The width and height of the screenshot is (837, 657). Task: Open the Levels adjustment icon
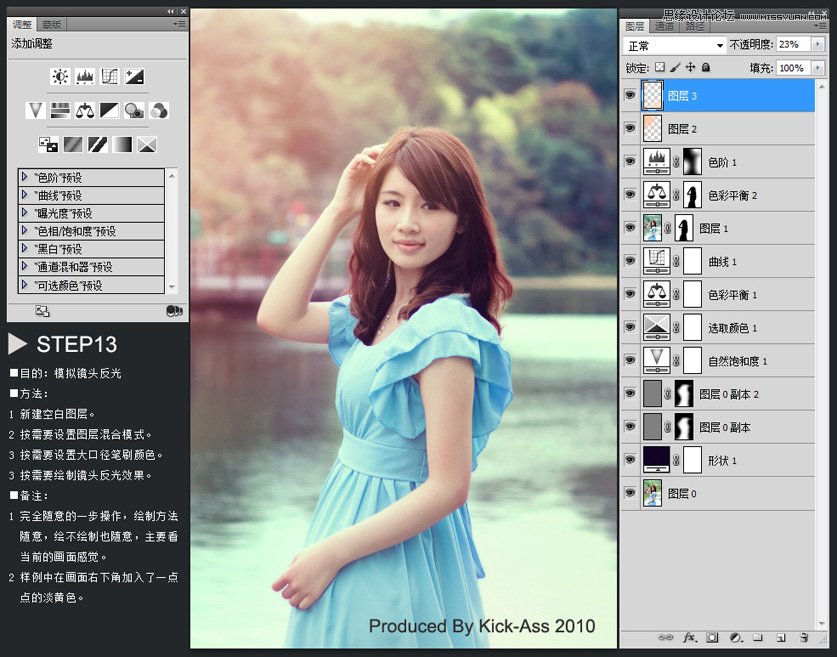[x=86, y=77]
